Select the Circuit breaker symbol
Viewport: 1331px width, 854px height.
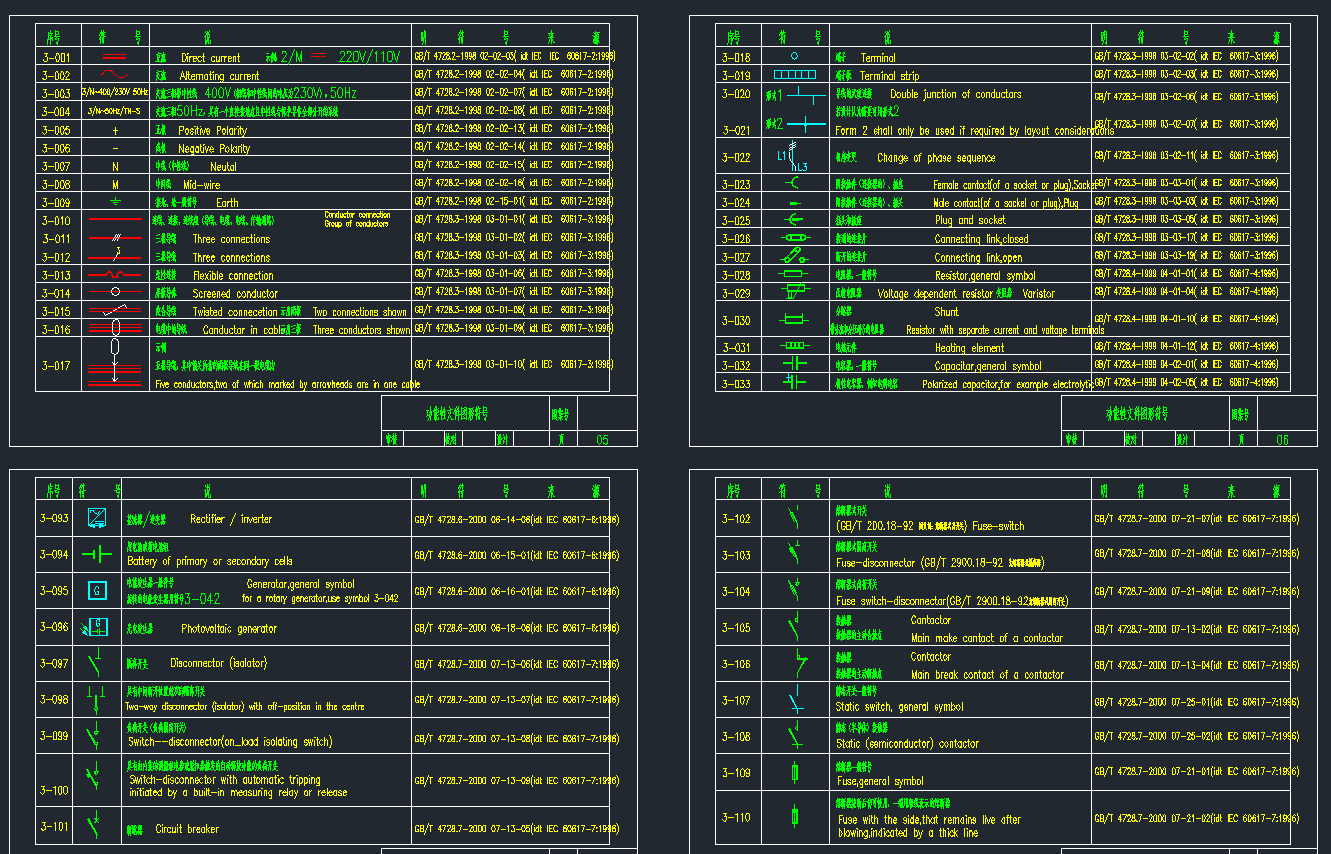point(96,826)
